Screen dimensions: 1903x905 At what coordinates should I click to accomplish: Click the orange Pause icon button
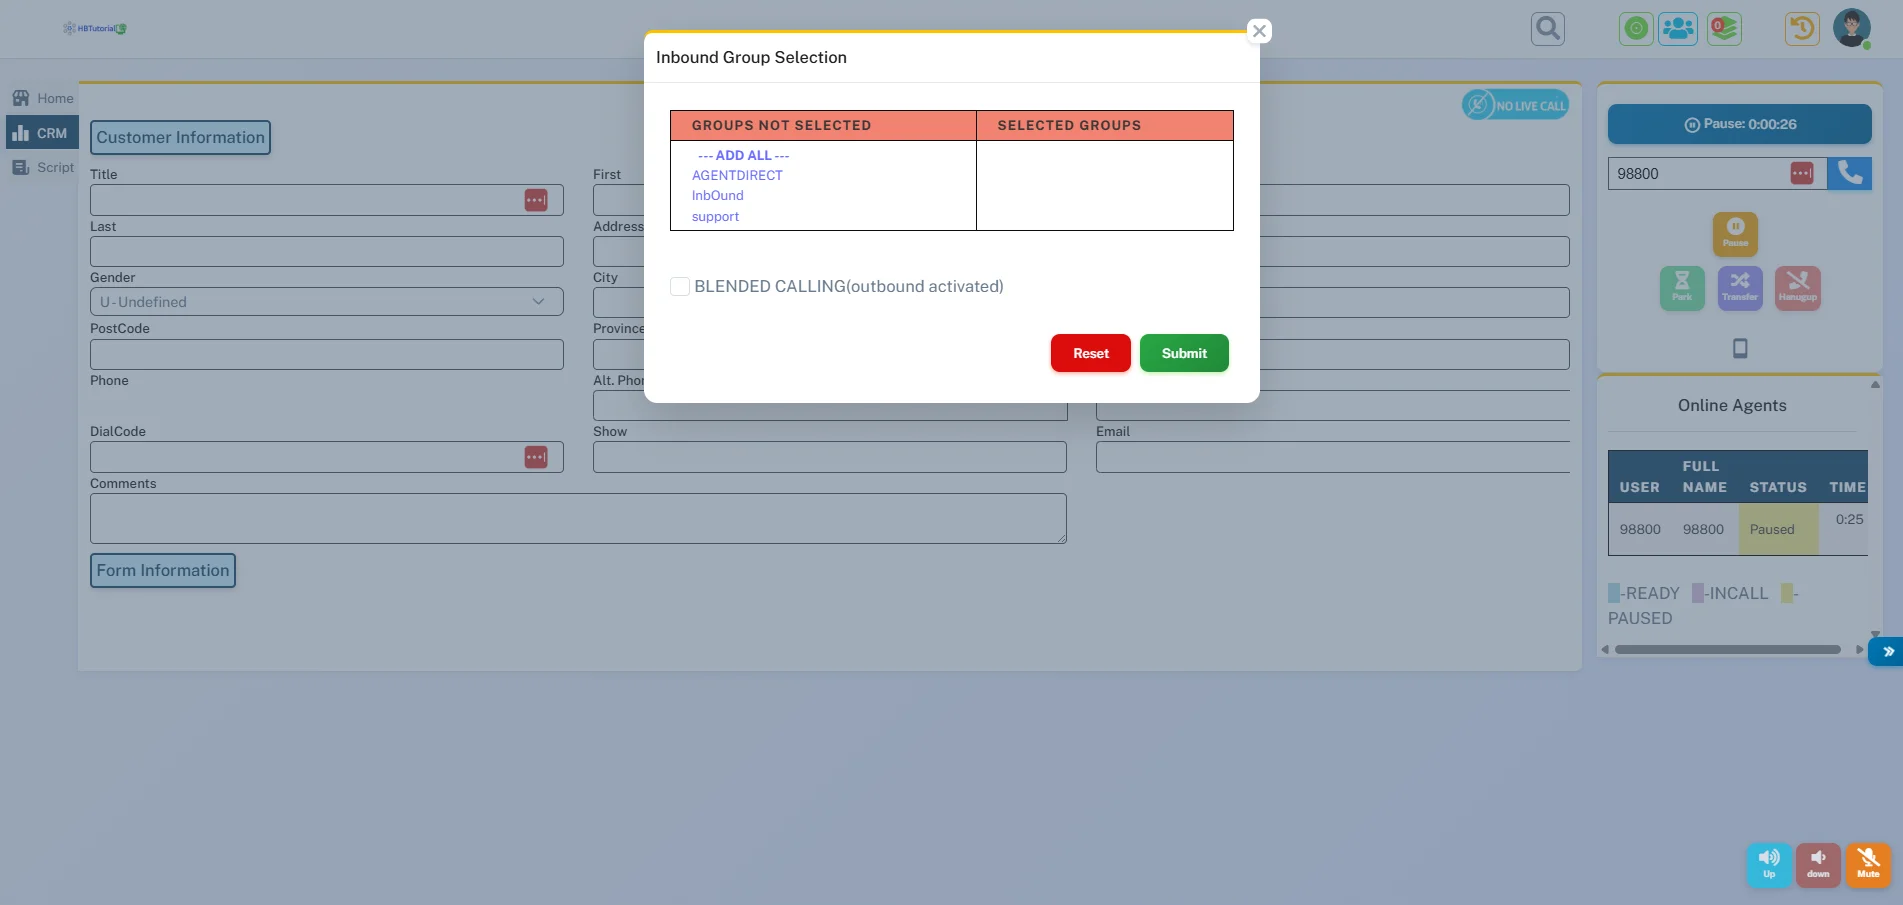point(1735,233)
